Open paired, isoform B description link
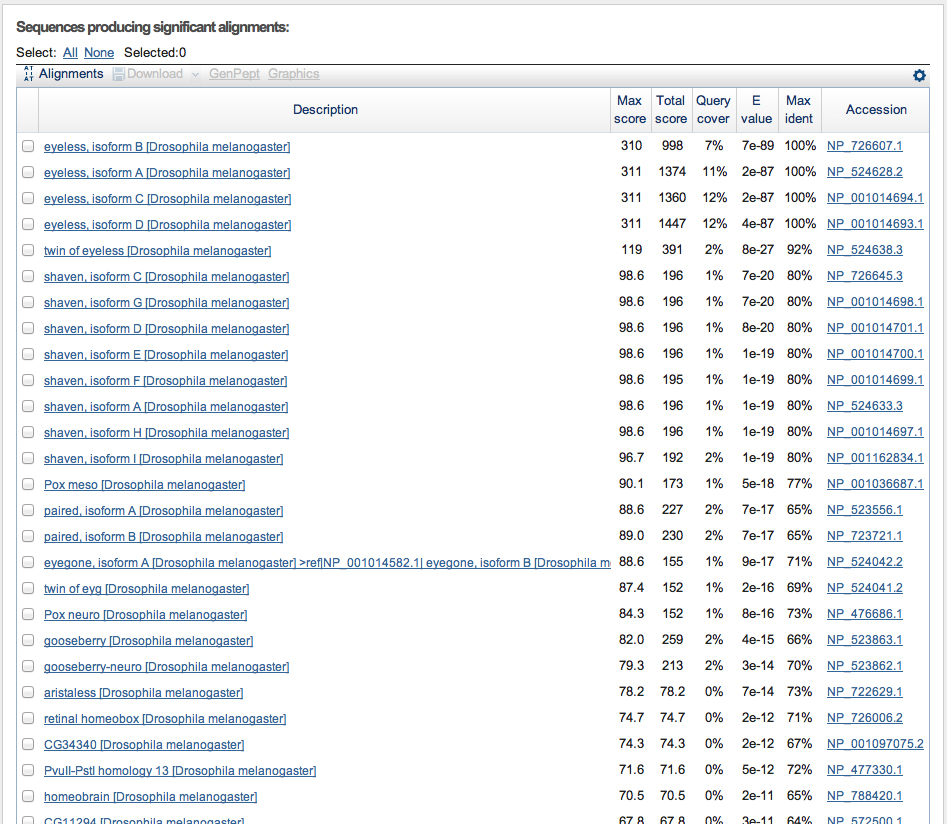 tap(163, 536)
